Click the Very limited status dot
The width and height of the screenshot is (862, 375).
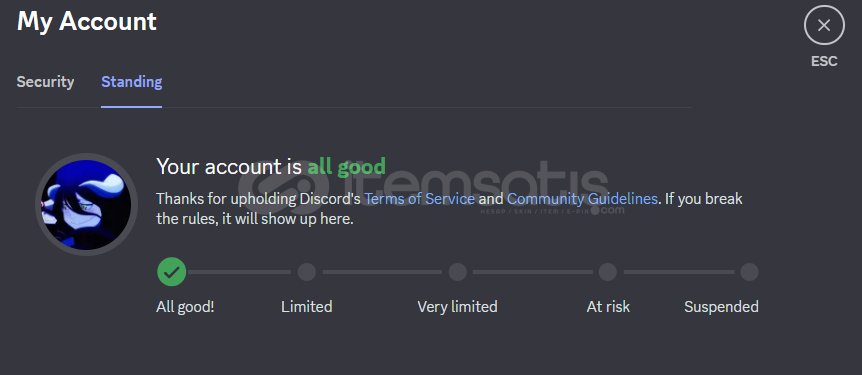(x=457, y=272)
